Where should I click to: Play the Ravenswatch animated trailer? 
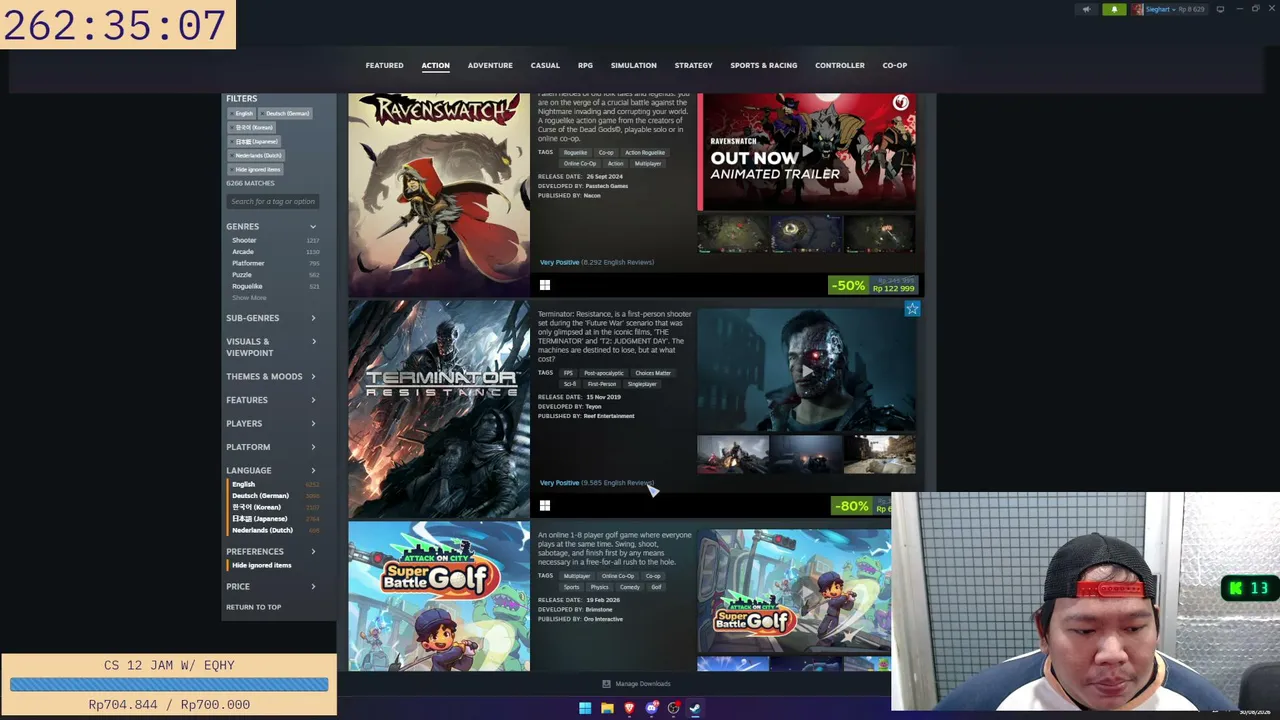tap(806, 152)
